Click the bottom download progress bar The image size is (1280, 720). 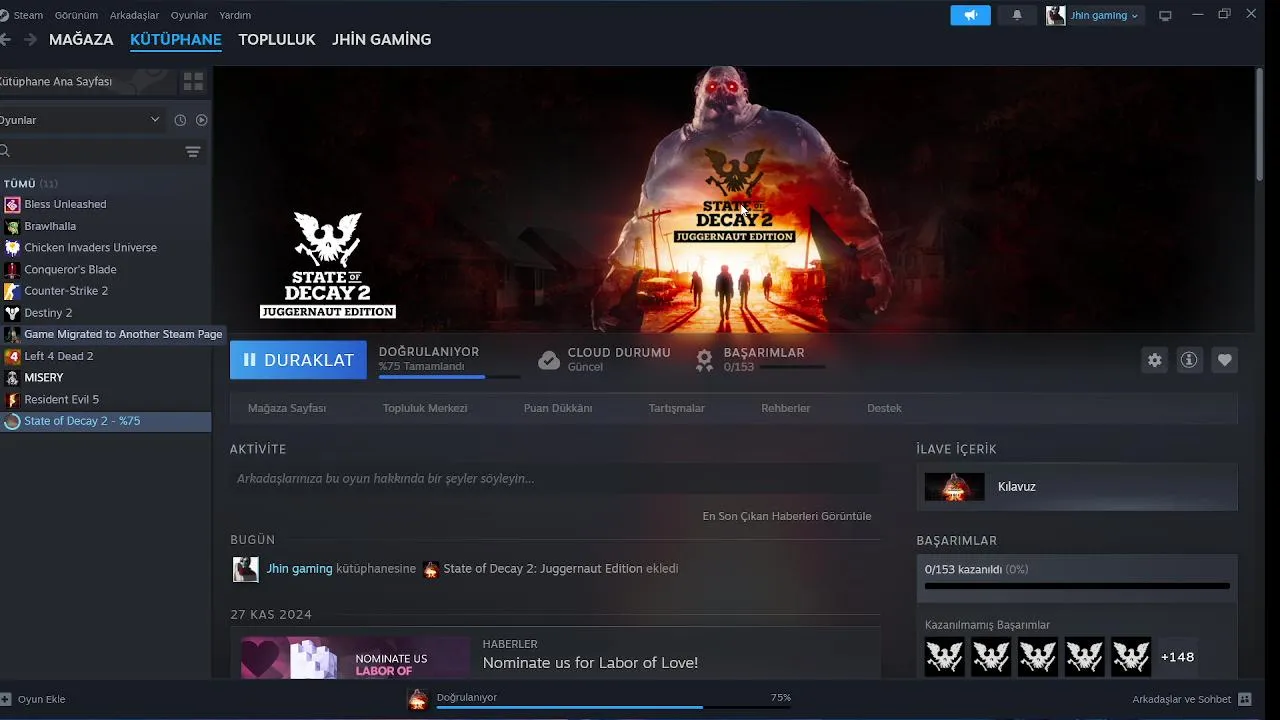[613, 707]
